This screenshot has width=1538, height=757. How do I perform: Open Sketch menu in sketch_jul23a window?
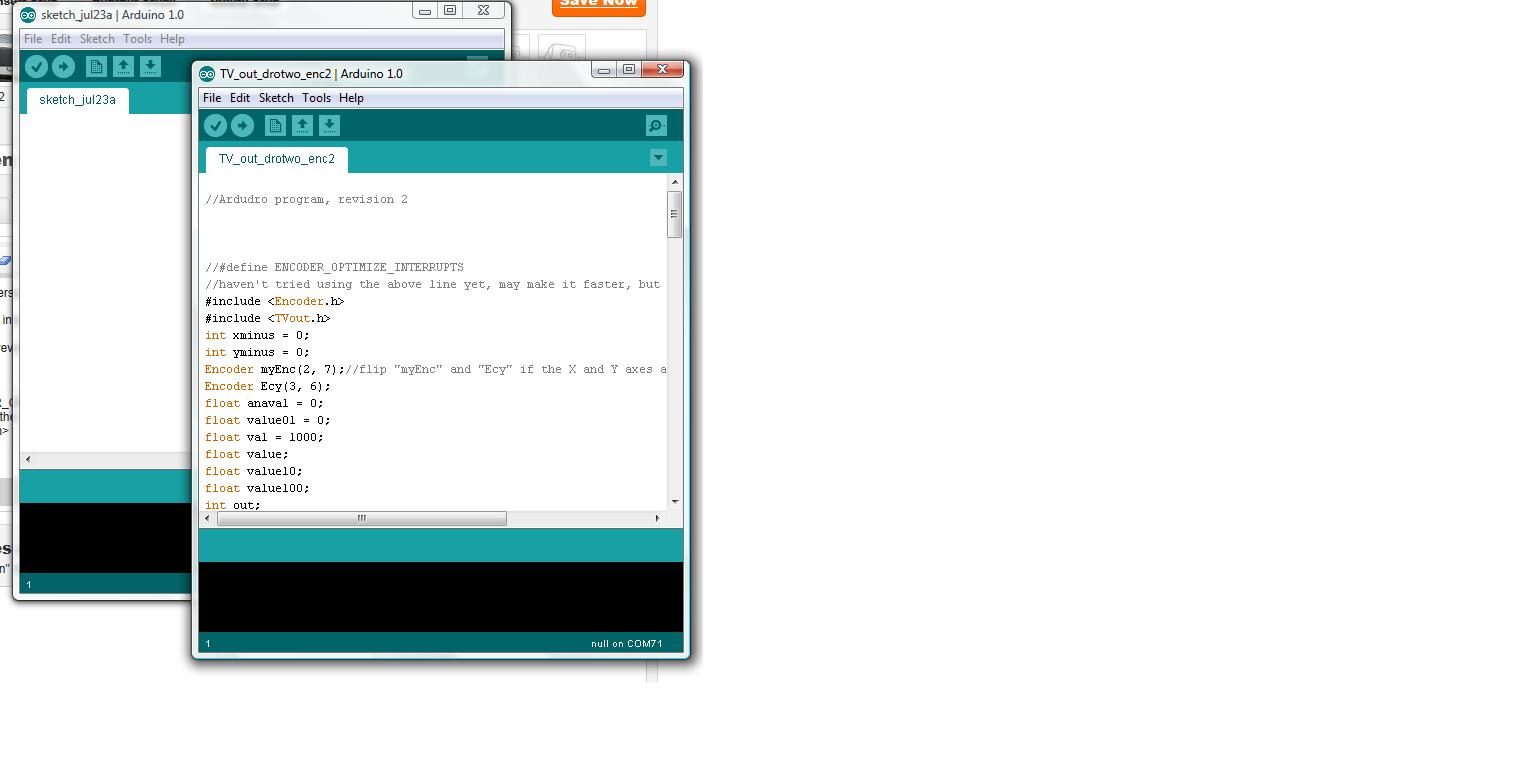pyautogui.click(x=97, y=39)
